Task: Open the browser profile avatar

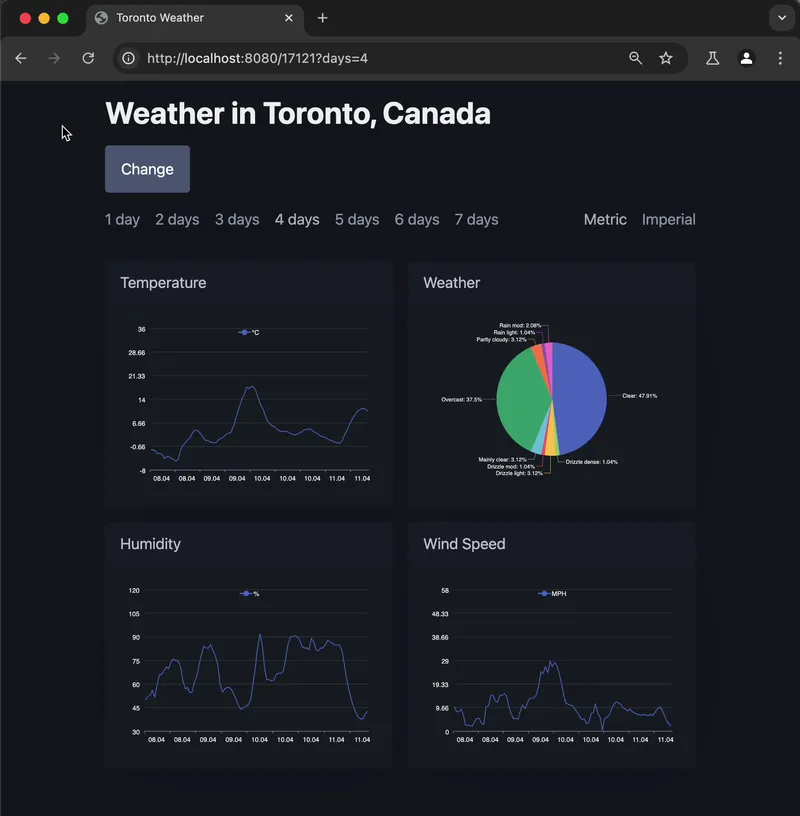Action: pos(746,58)
